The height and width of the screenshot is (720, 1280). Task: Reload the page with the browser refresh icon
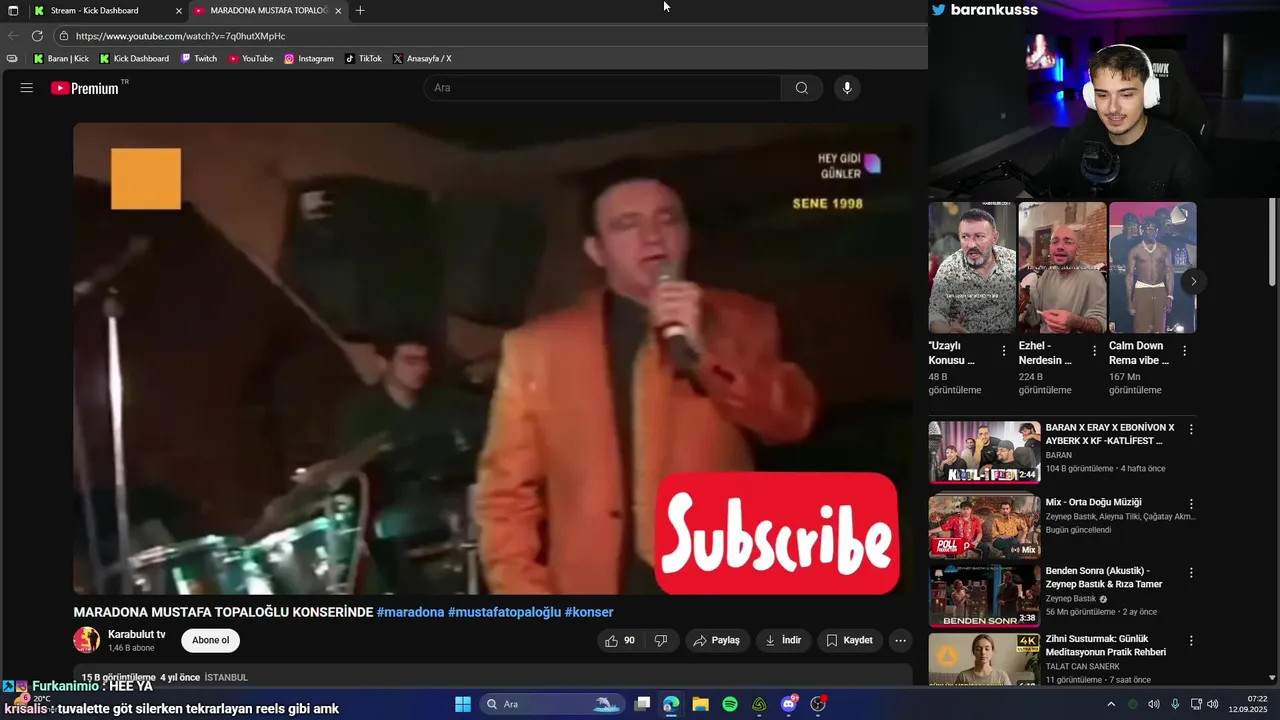37,36
